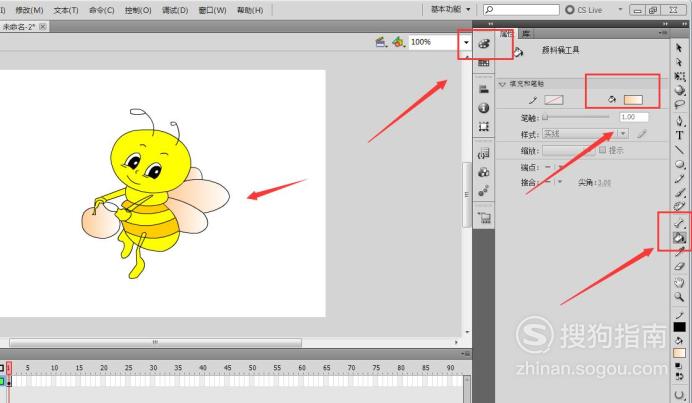Image resolution: width=692 pixels, height=403 pixels.
Task: Toggle the 提示 hinting checkbox
Action: coord(602,150)
